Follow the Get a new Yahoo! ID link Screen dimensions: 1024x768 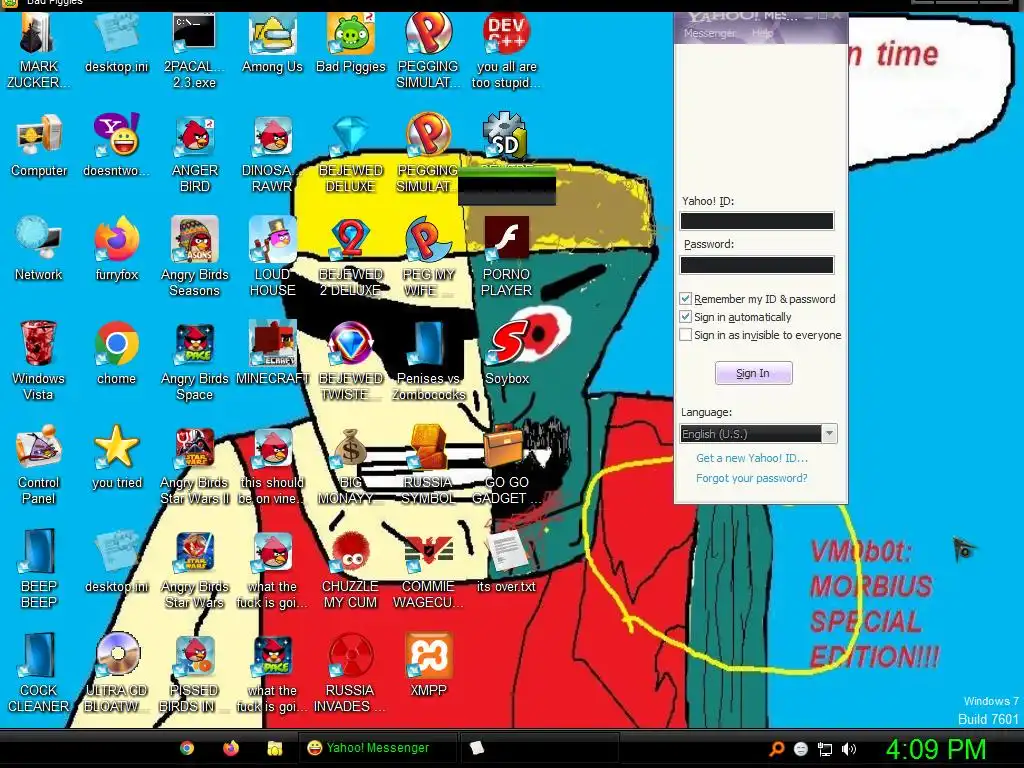click(x=752, y=458)
